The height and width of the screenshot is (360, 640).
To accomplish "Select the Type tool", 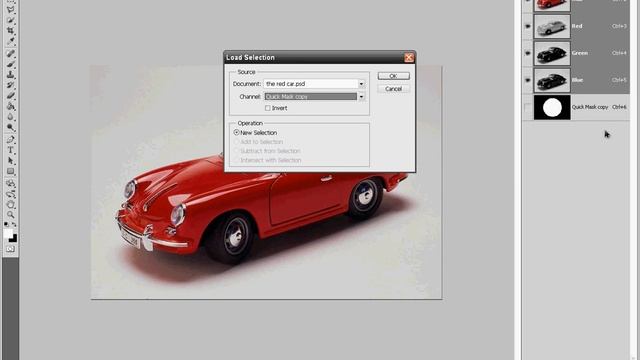I will (x=11, y=150).
